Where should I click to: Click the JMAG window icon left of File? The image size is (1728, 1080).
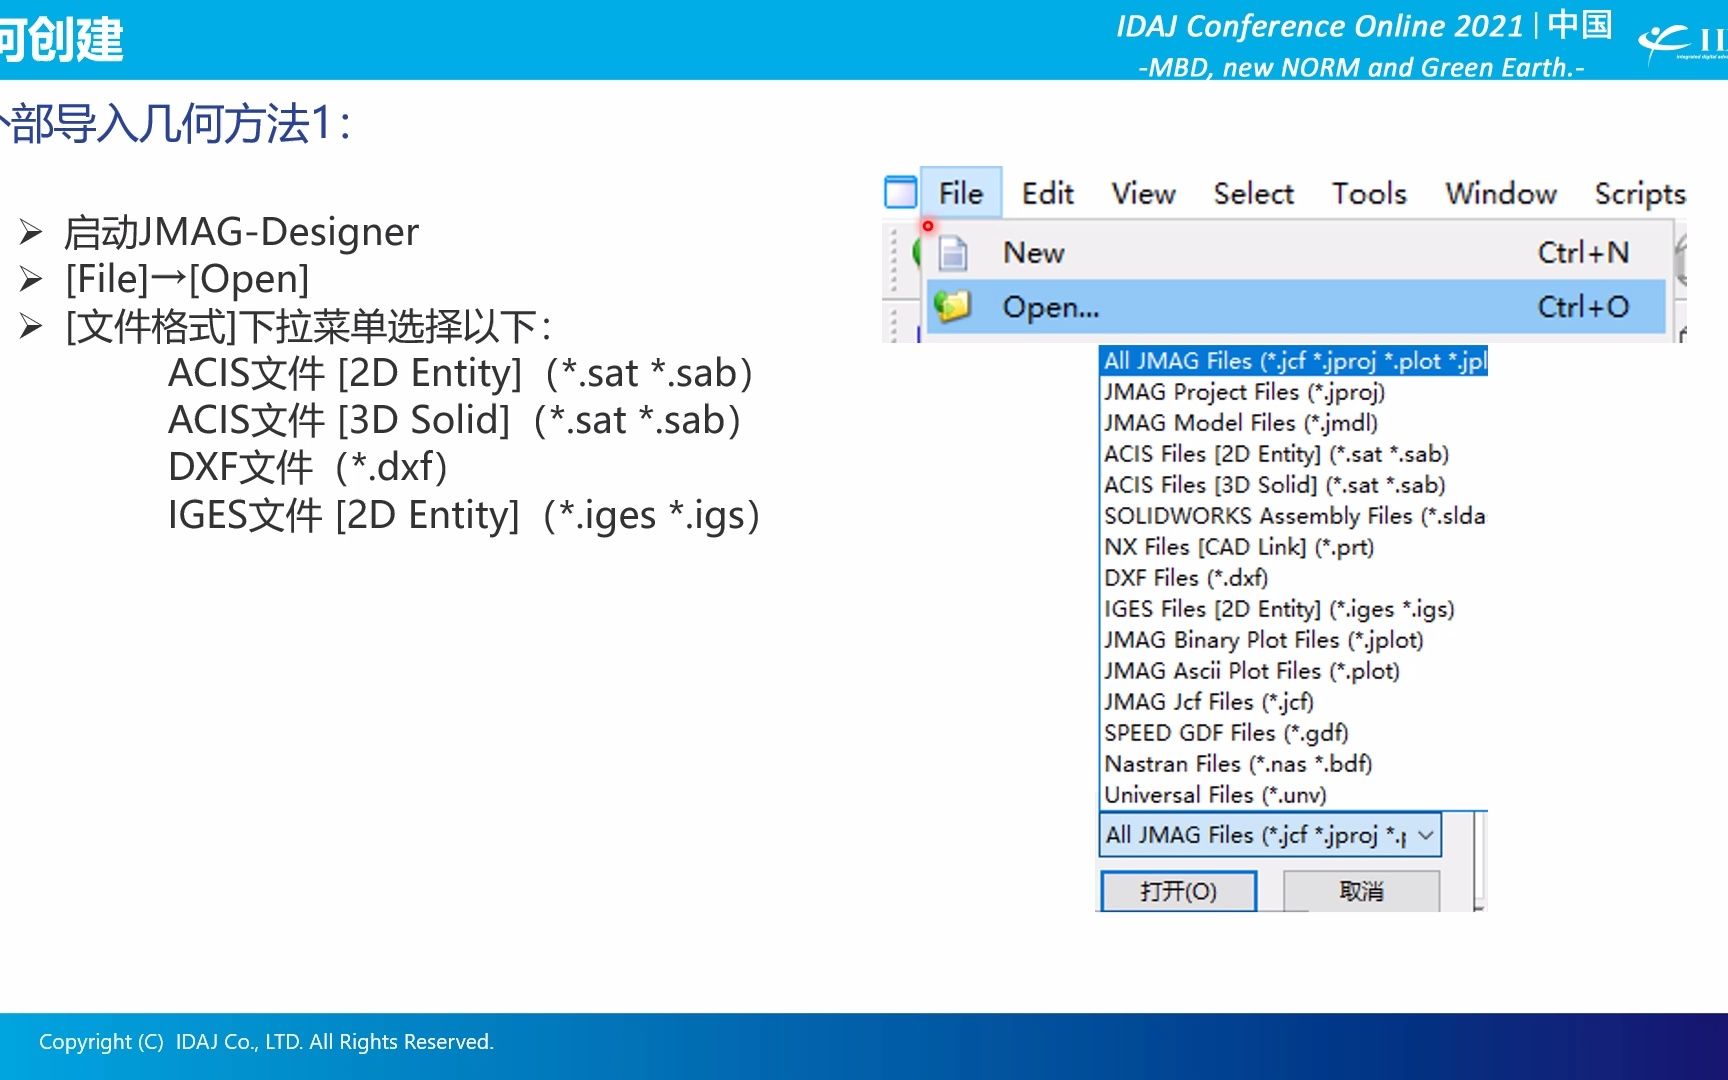click(900, 191)
